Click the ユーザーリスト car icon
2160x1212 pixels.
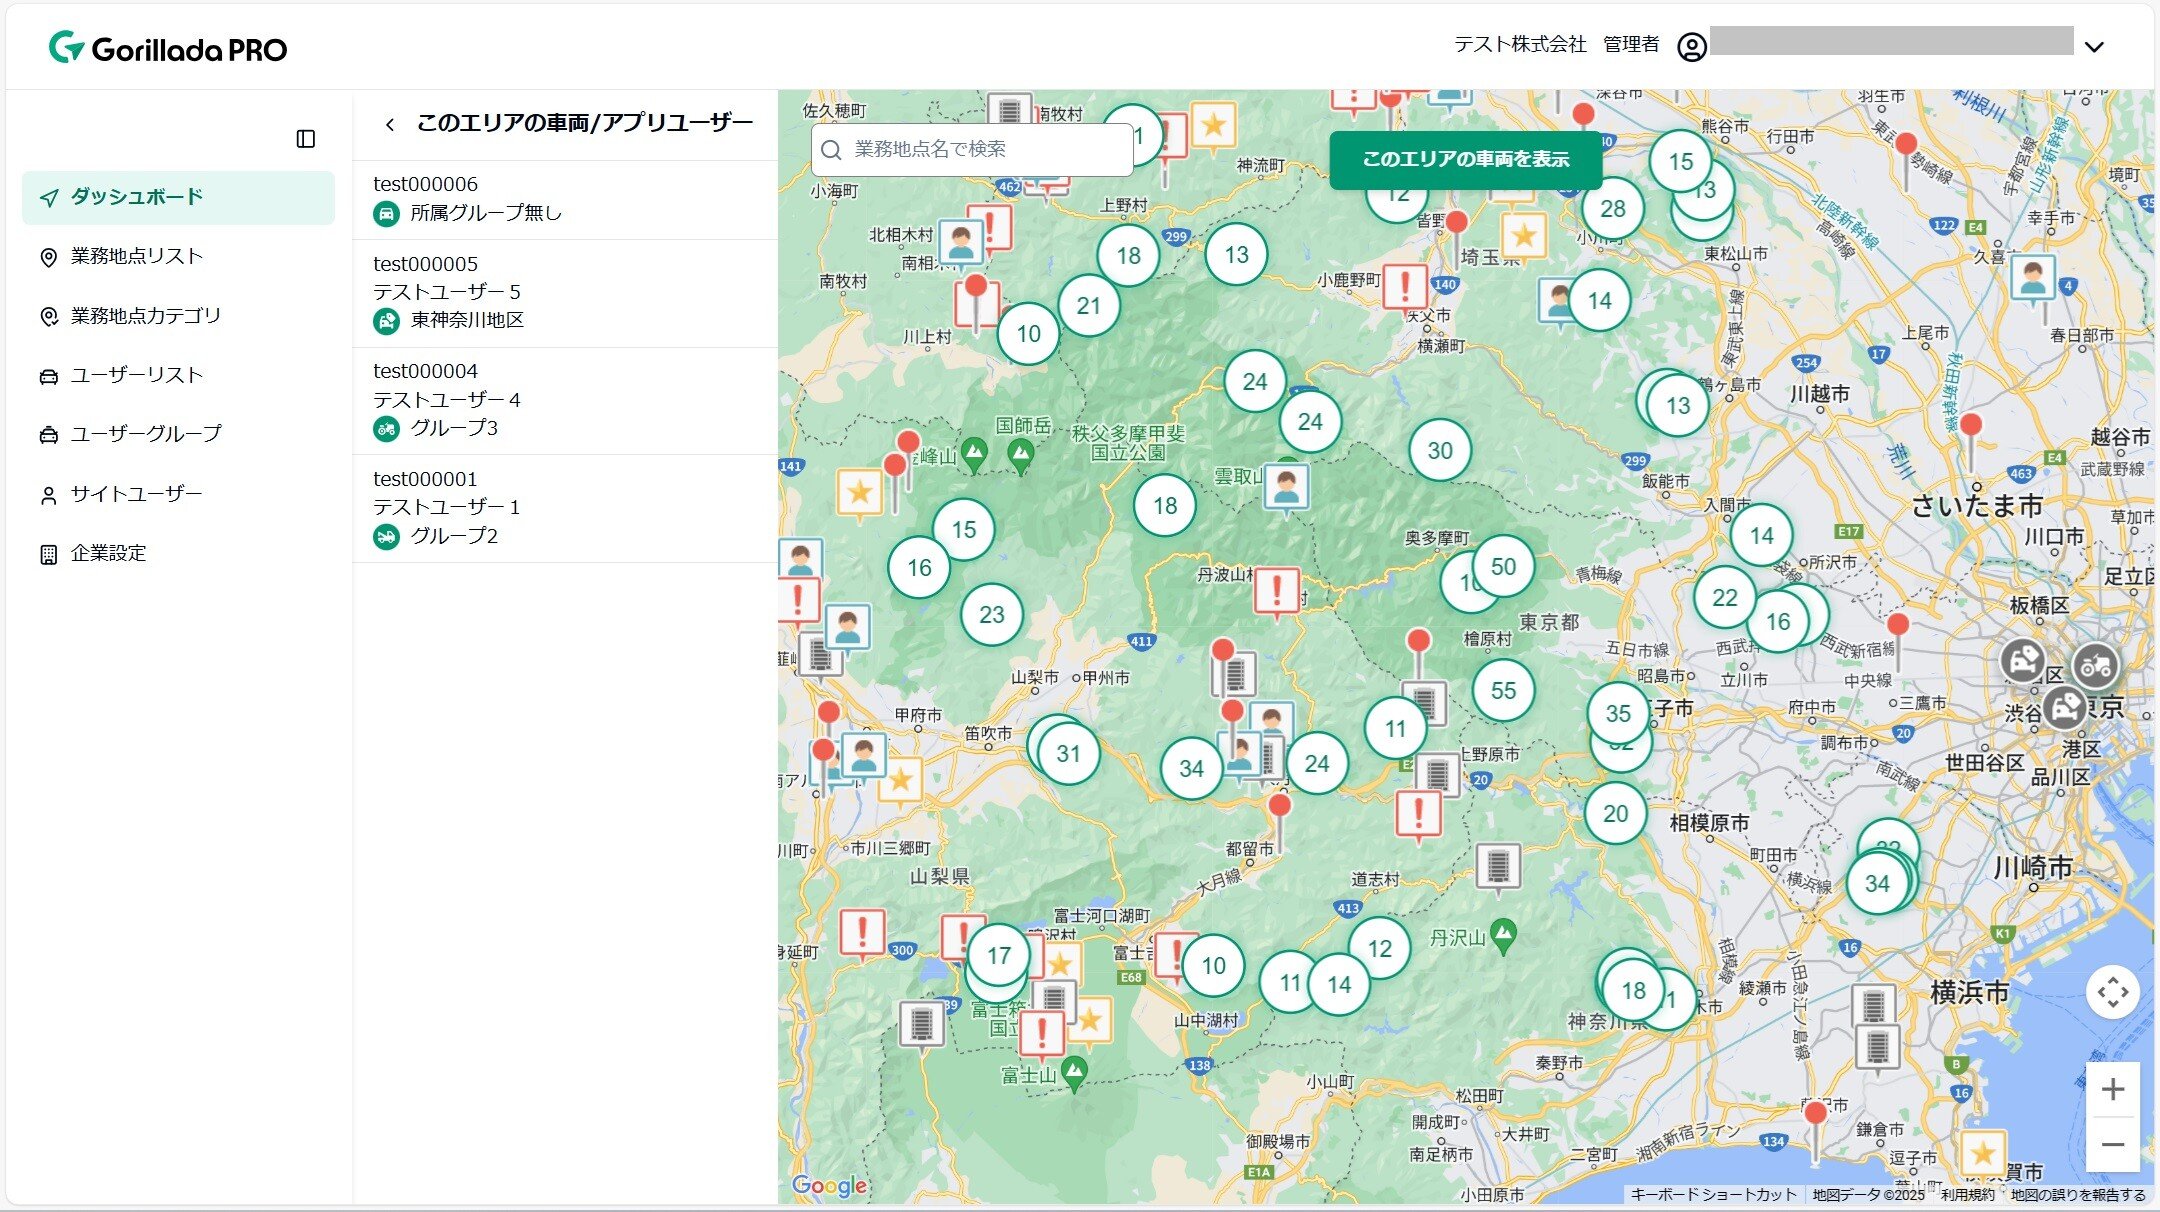pyautogui.click(x=48, y=376)
